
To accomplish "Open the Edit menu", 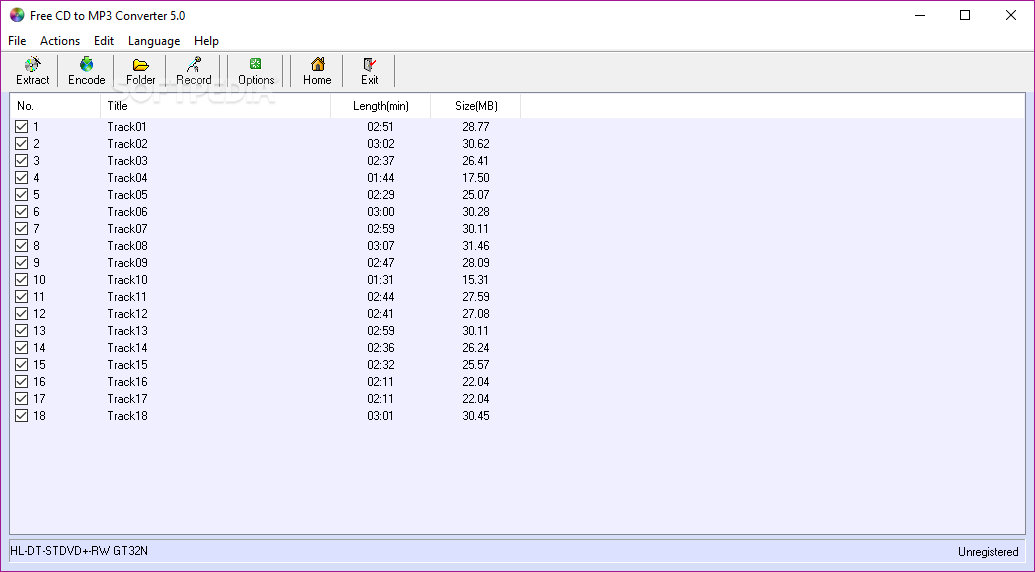I will (104, 41).
